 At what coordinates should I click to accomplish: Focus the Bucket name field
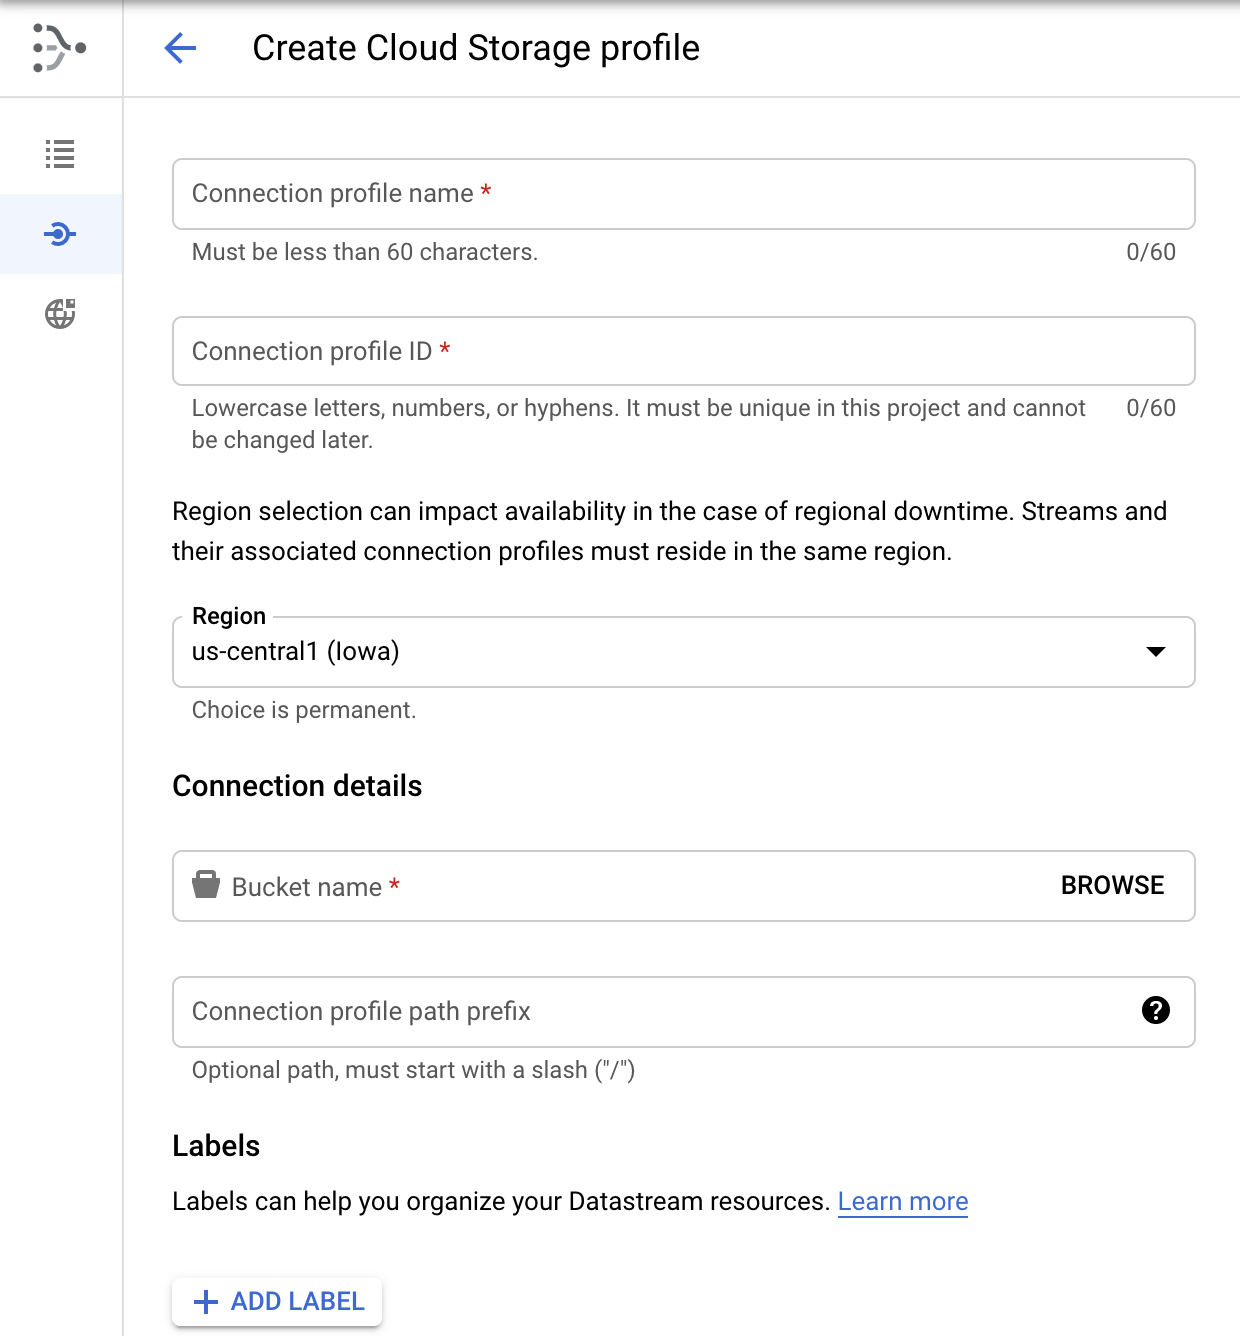tap(600, 886)
